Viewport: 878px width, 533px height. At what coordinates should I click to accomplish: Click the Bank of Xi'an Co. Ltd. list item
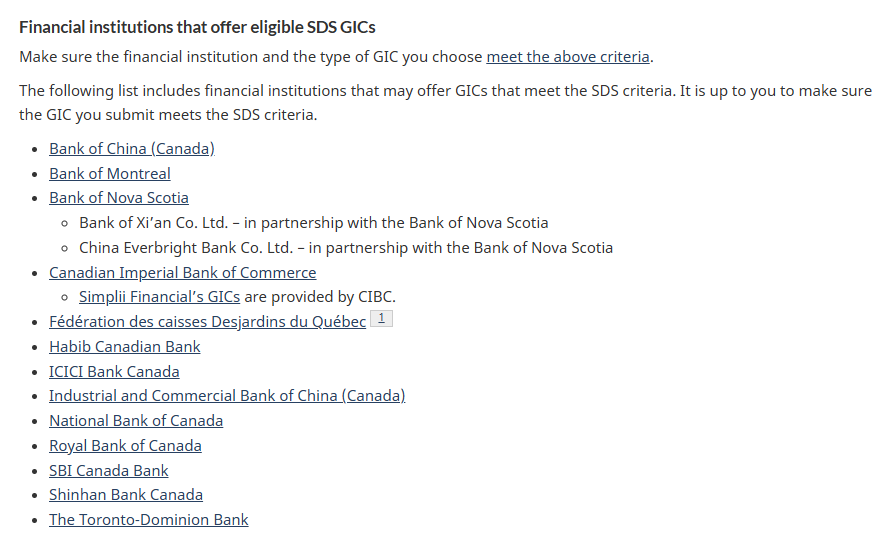[x=313, y=223]
